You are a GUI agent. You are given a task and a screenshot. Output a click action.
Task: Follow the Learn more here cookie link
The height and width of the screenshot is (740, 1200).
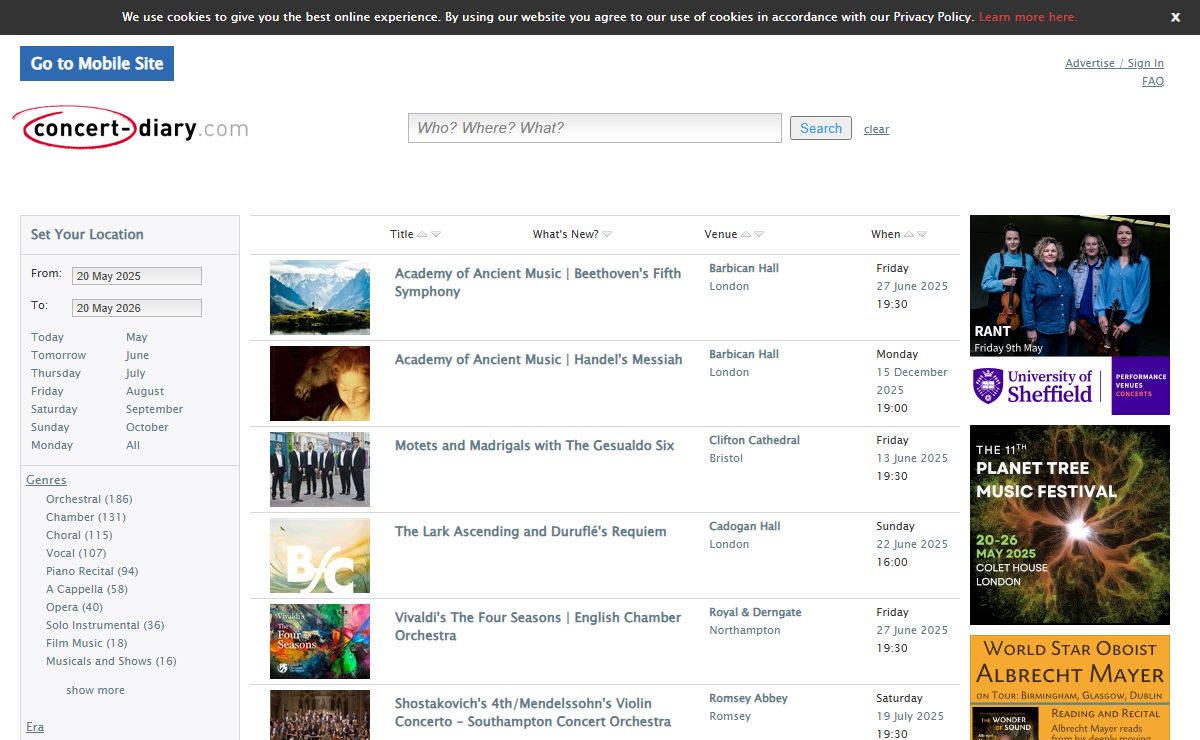click(1028, 17)
